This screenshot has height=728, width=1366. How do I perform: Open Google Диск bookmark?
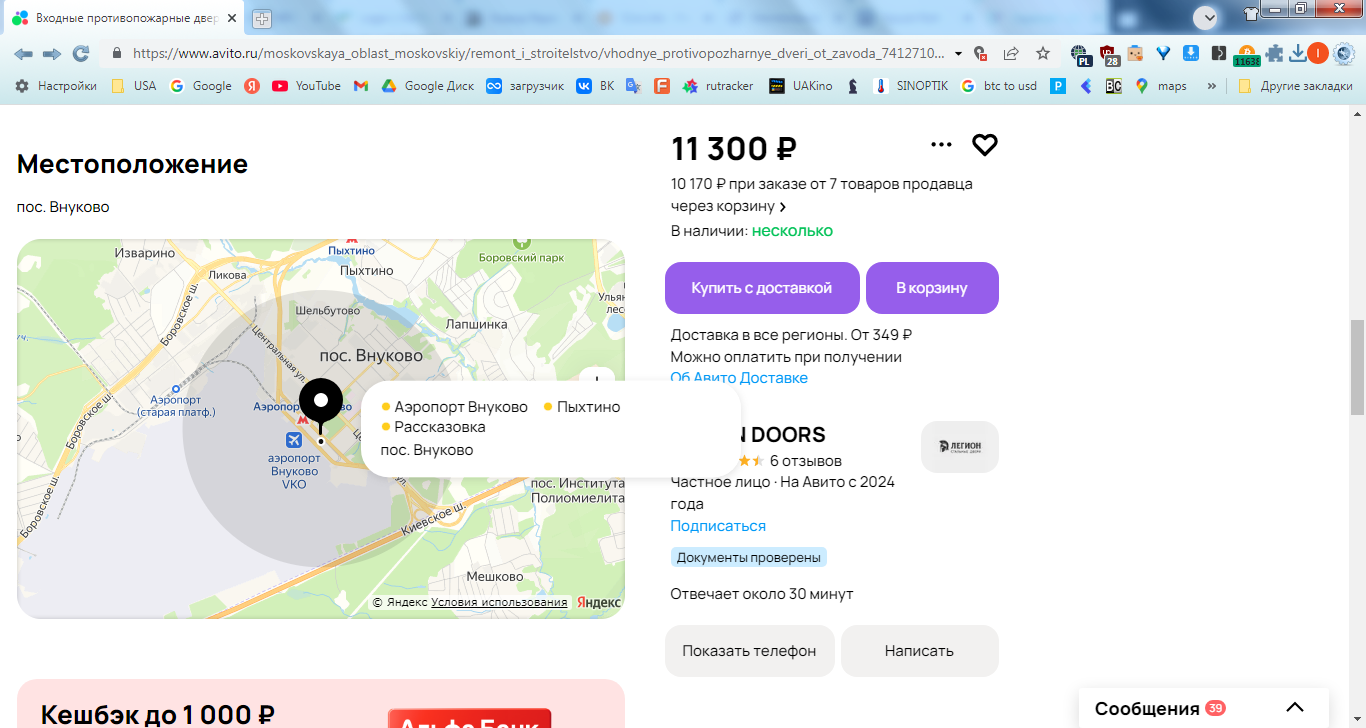[x=427, y=86]
